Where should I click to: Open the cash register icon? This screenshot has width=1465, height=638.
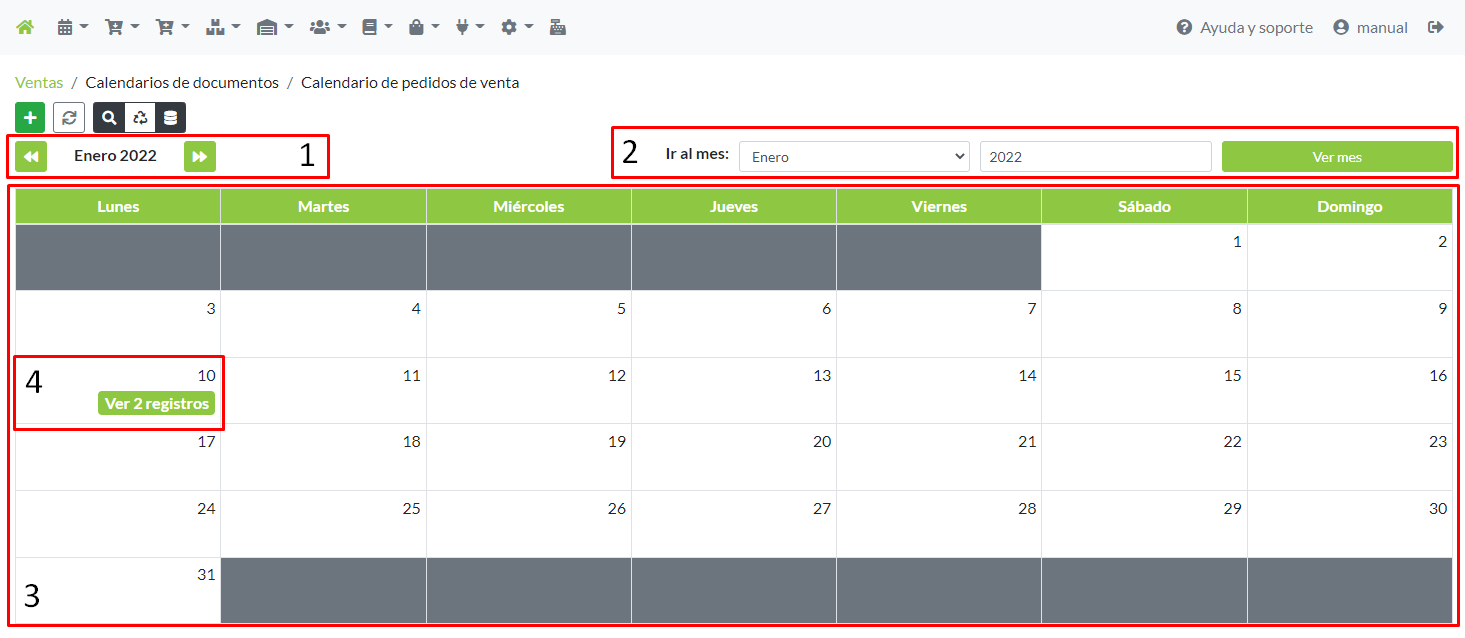point(558,27)
